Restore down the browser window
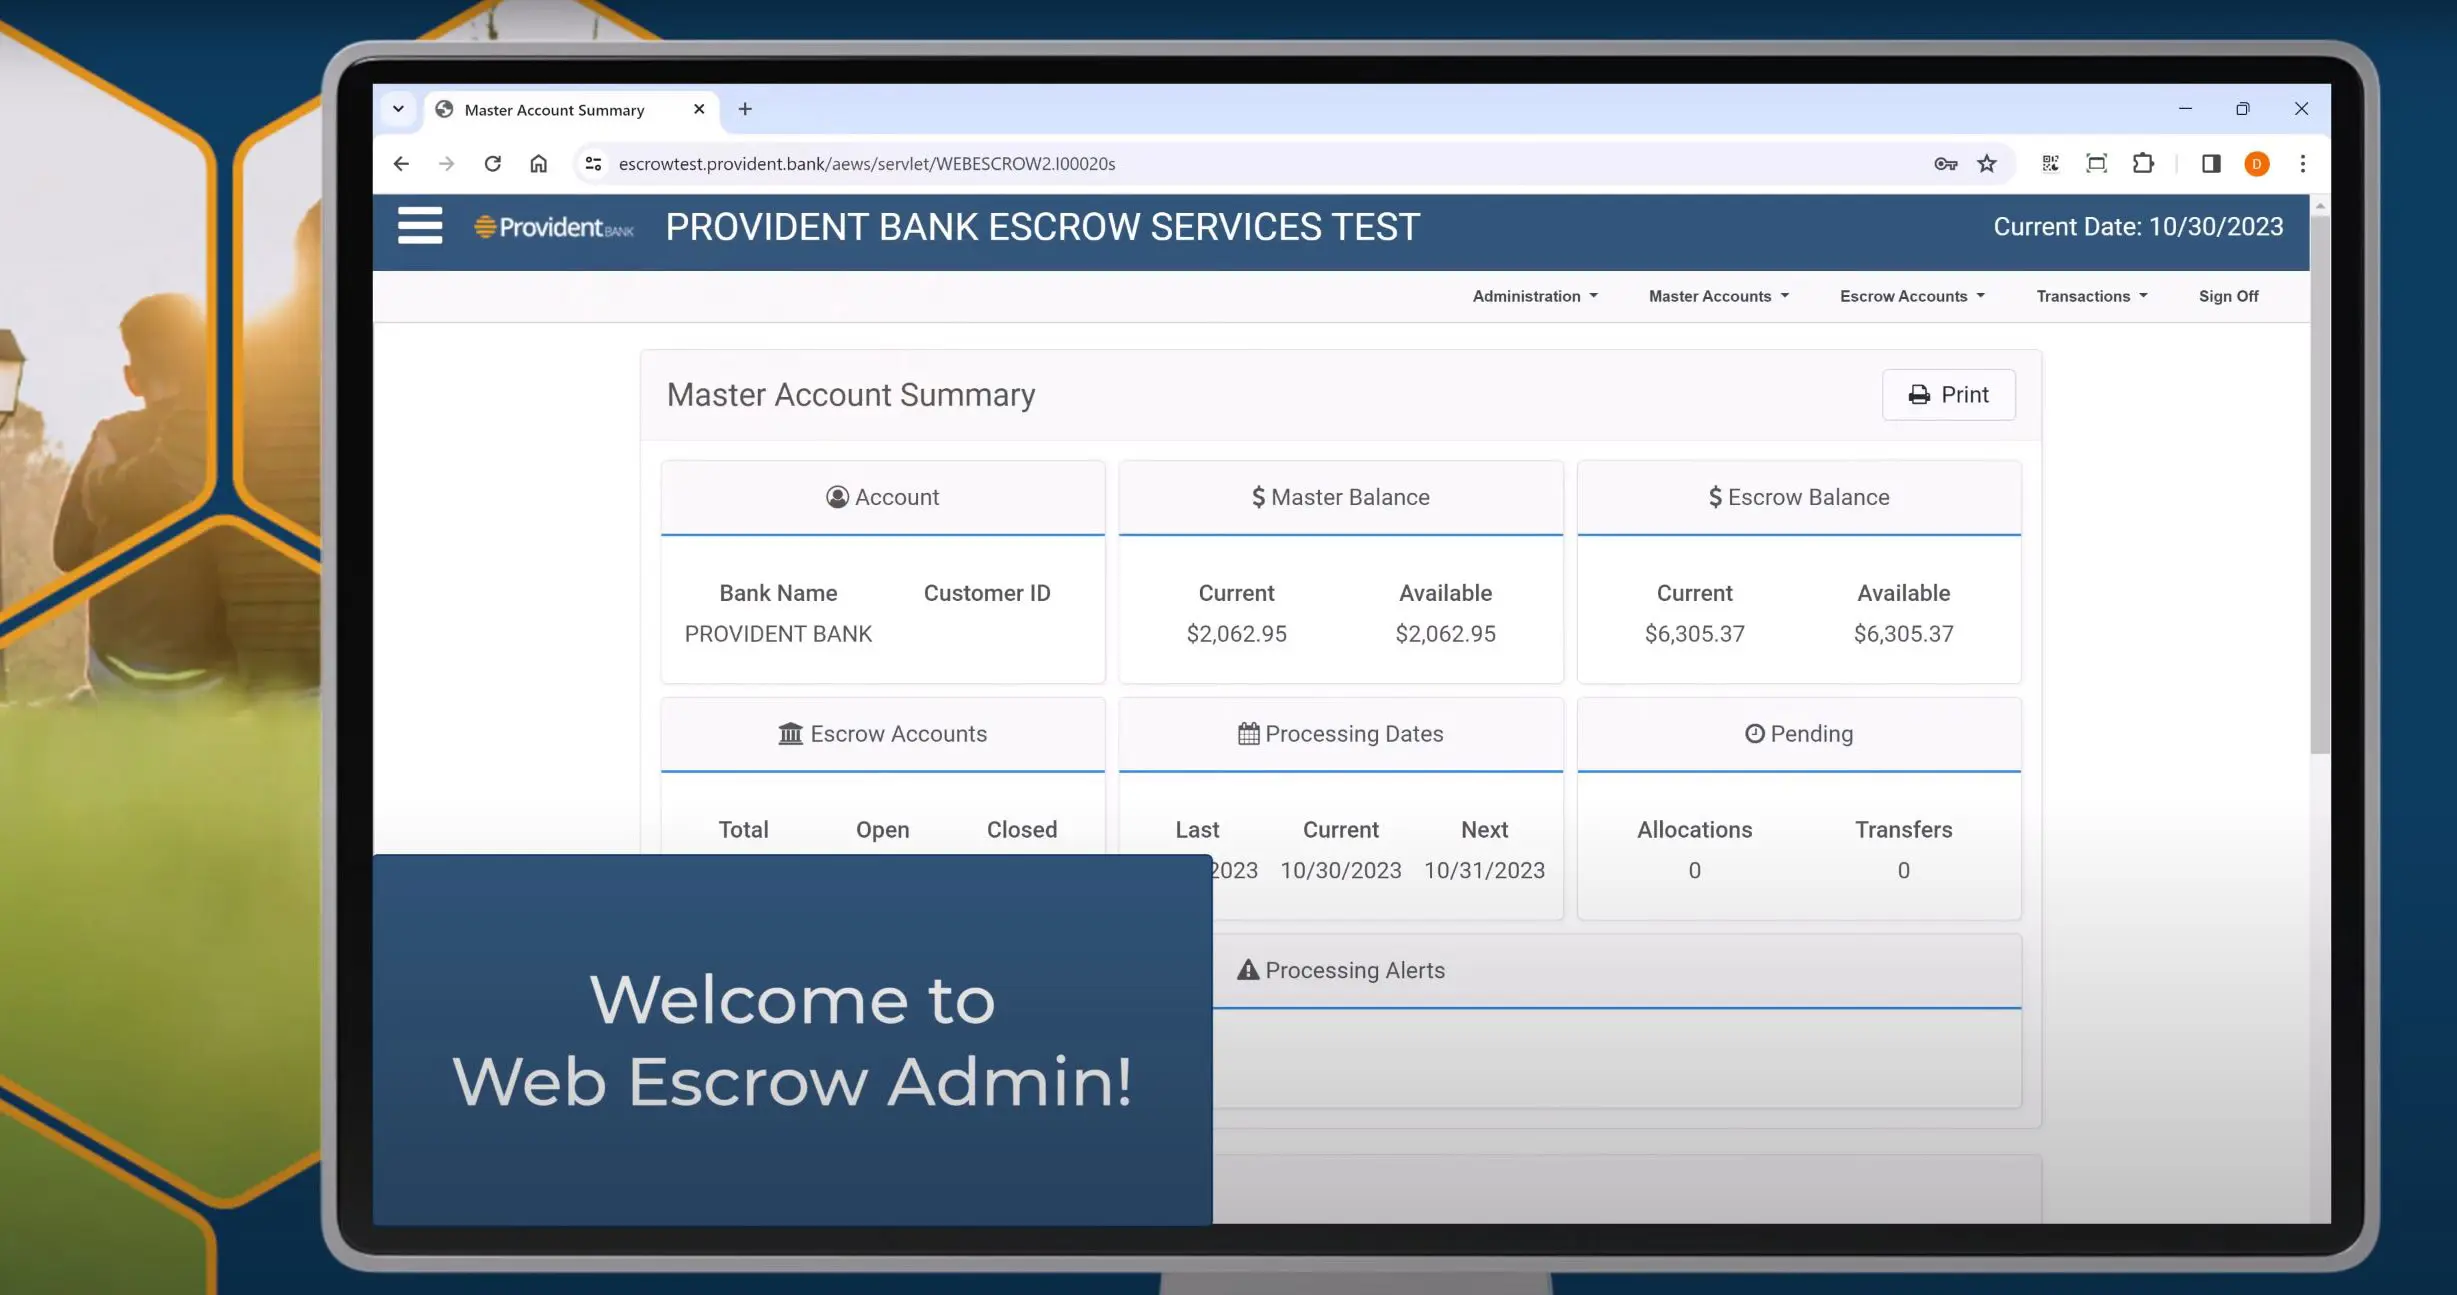Image resolution: width=2457 pixels, height=1295 pixels. (2242, 108)
